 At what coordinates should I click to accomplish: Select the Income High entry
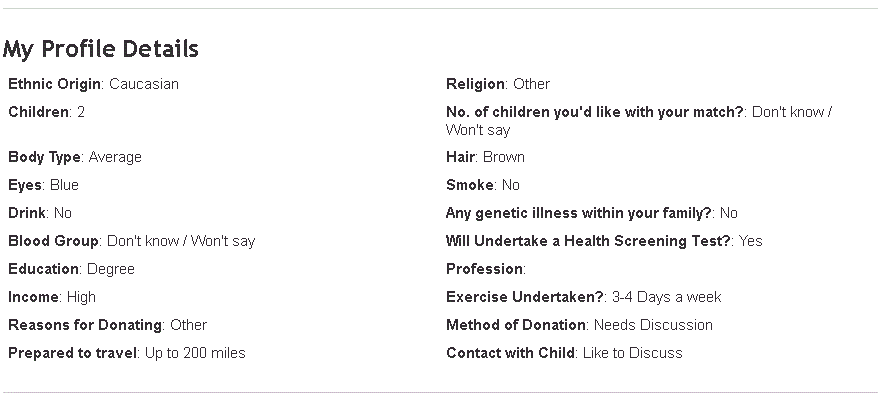(x=52, y=297)
